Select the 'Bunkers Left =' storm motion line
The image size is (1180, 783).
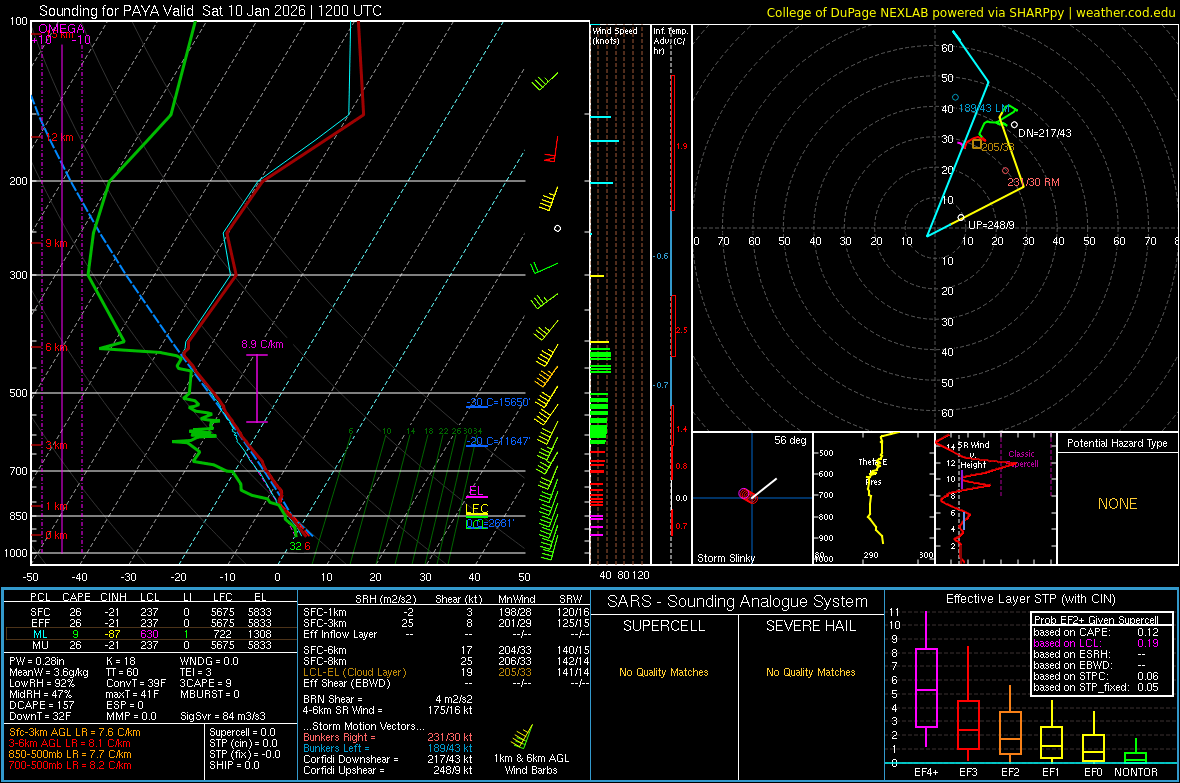click(x=388, y=748)
